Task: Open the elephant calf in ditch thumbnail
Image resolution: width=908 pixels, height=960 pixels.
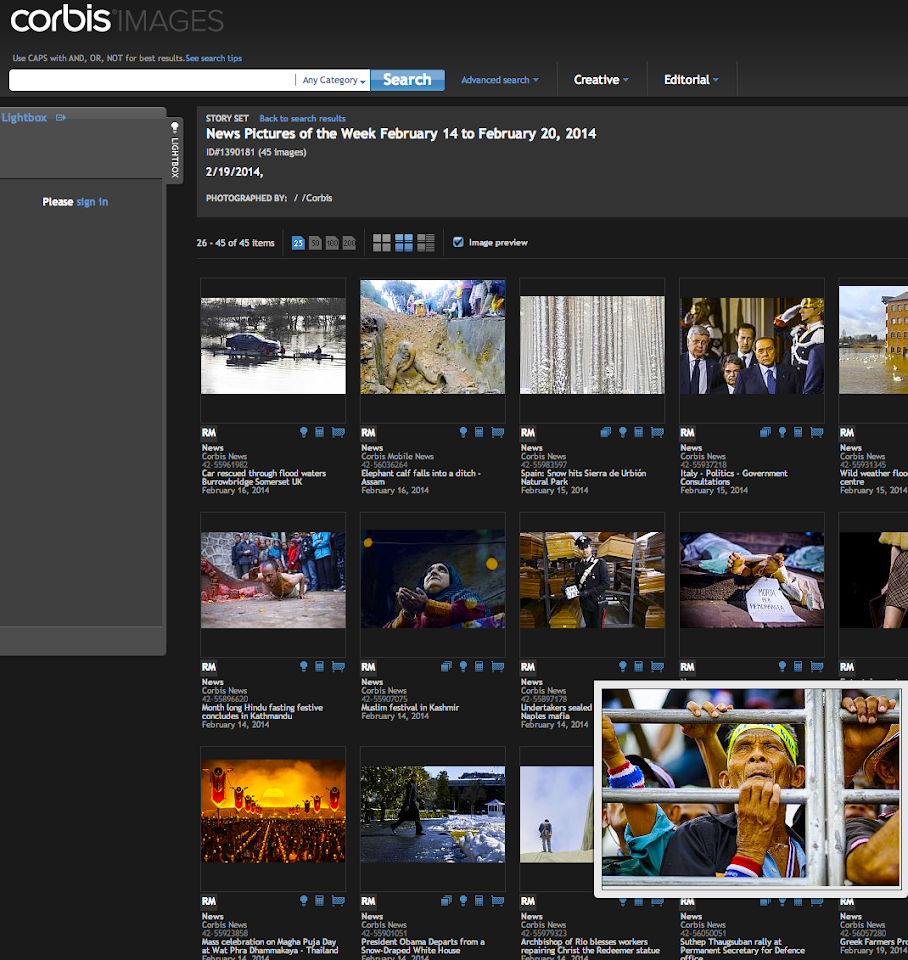Action: 433,337
